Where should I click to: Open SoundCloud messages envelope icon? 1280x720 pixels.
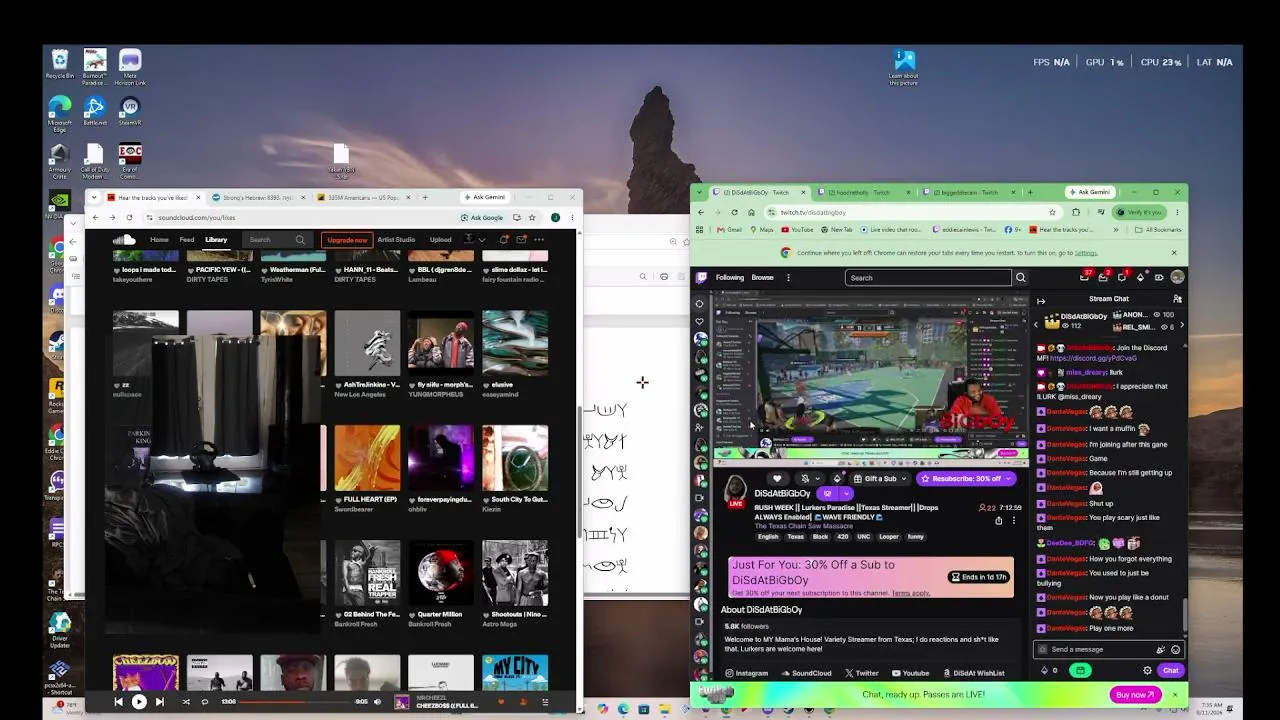tap(521, 240)
